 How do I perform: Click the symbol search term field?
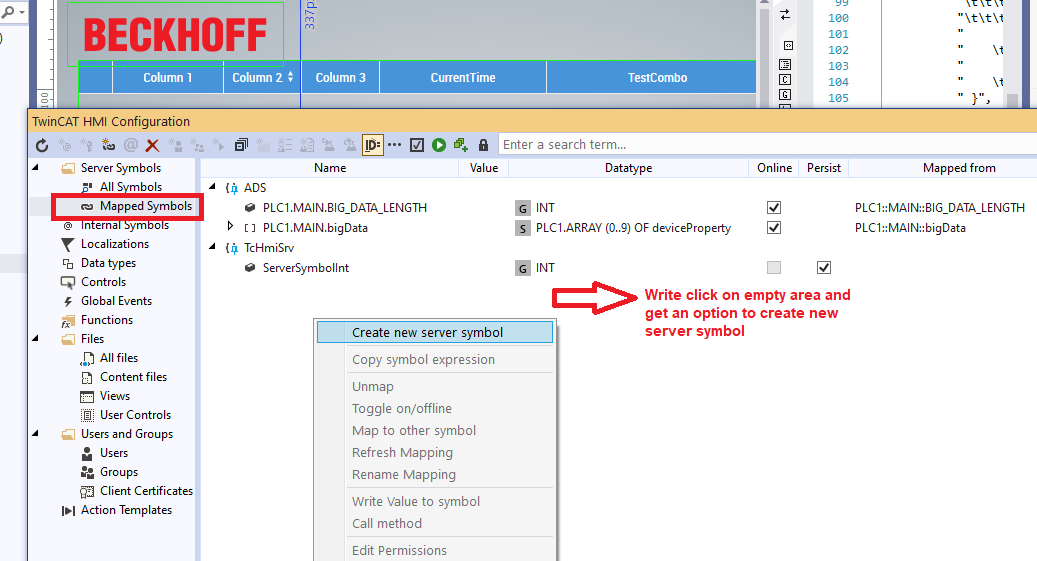point(765,145)
